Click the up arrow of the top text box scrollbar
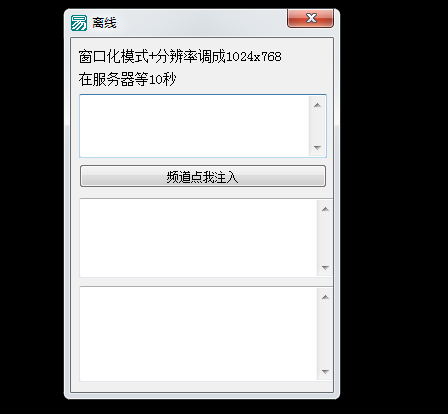The height and width of the screenshot is (414, 448). [317, 105]
